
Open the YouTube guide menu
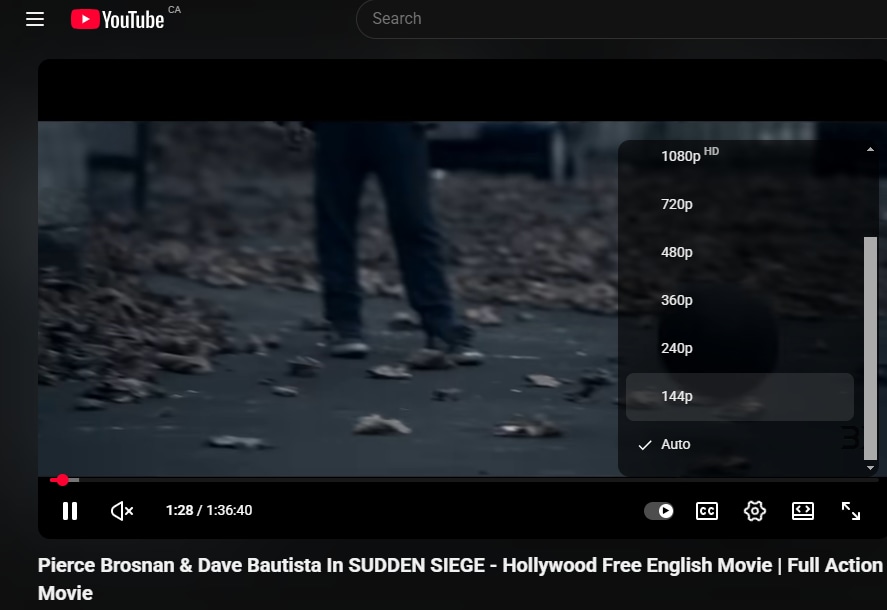(34, 19)
